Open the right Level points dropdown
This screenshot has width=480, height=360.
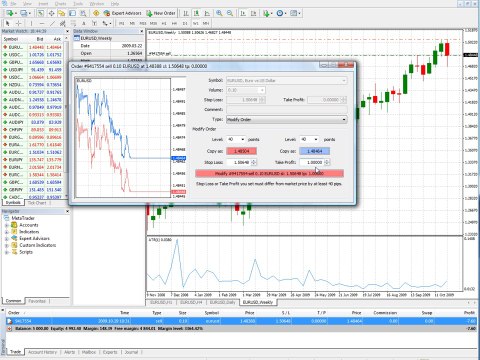coord(309,139)
